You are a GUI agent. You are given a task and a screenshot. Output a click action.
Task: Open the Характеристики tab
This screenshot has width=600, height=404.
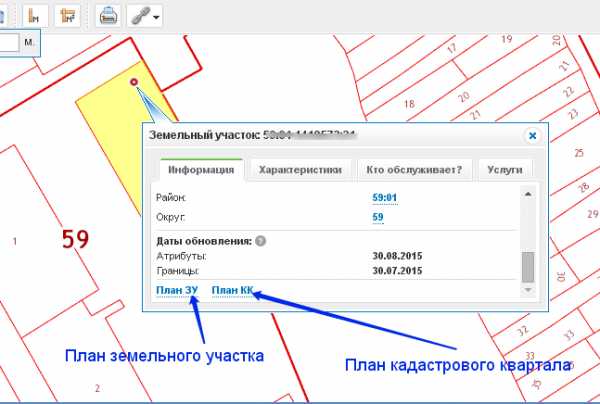300,170
